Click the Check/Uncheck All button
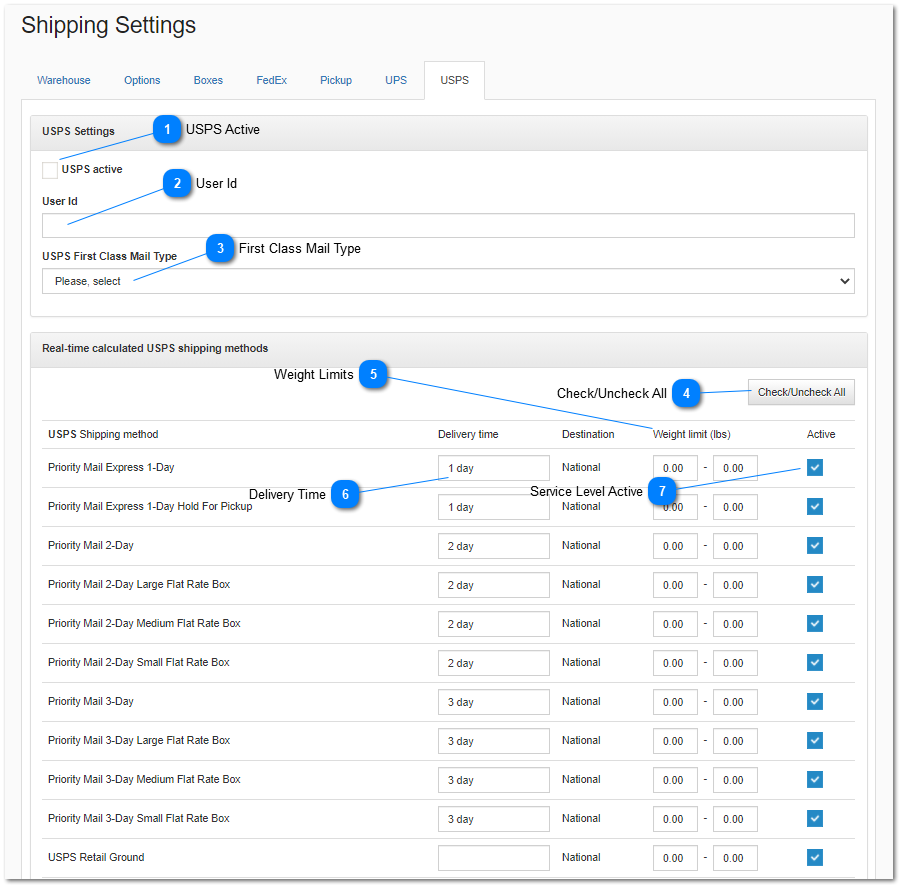902x888 pixels. click(801, 392)
